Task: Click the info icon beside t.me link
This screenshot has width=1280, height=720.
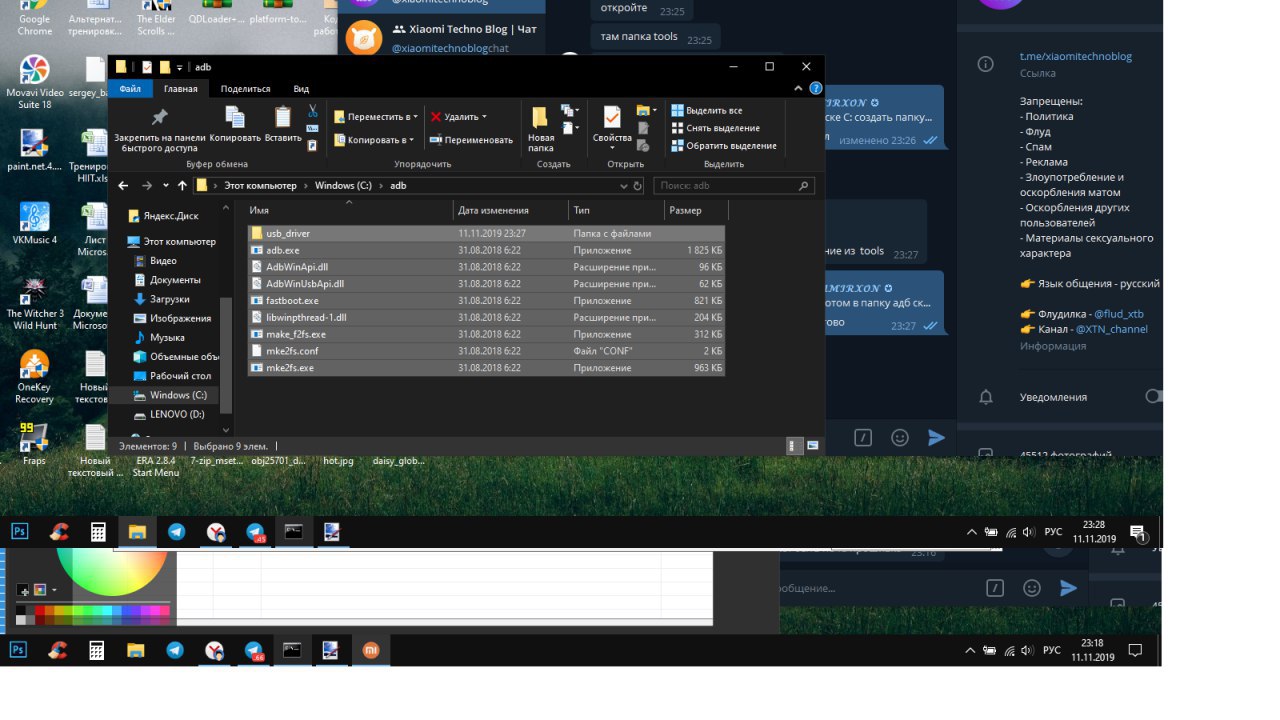Action: pos(986,64)
